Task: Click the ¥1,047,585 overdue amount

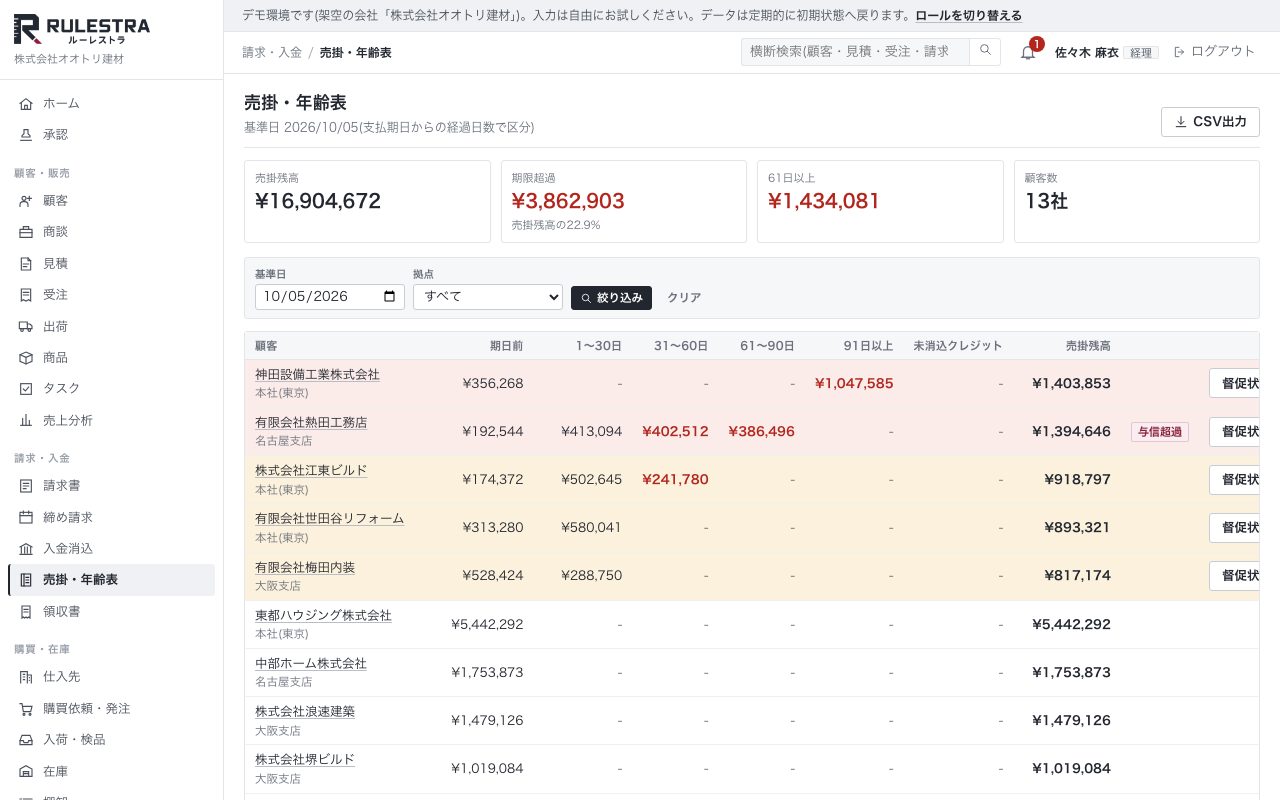Action: (x=854, y=383)
